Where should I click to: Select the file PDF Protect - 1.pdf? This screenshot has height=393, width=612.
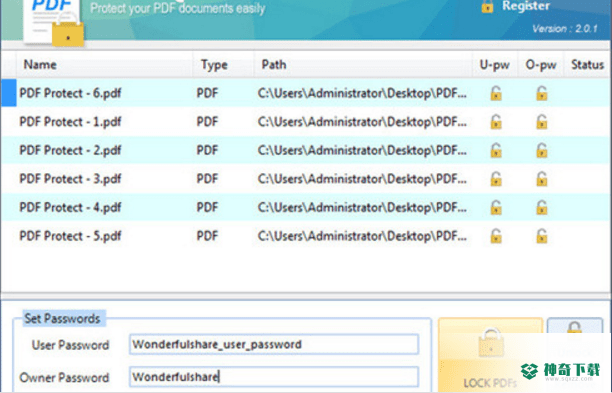tap(70, 122)
